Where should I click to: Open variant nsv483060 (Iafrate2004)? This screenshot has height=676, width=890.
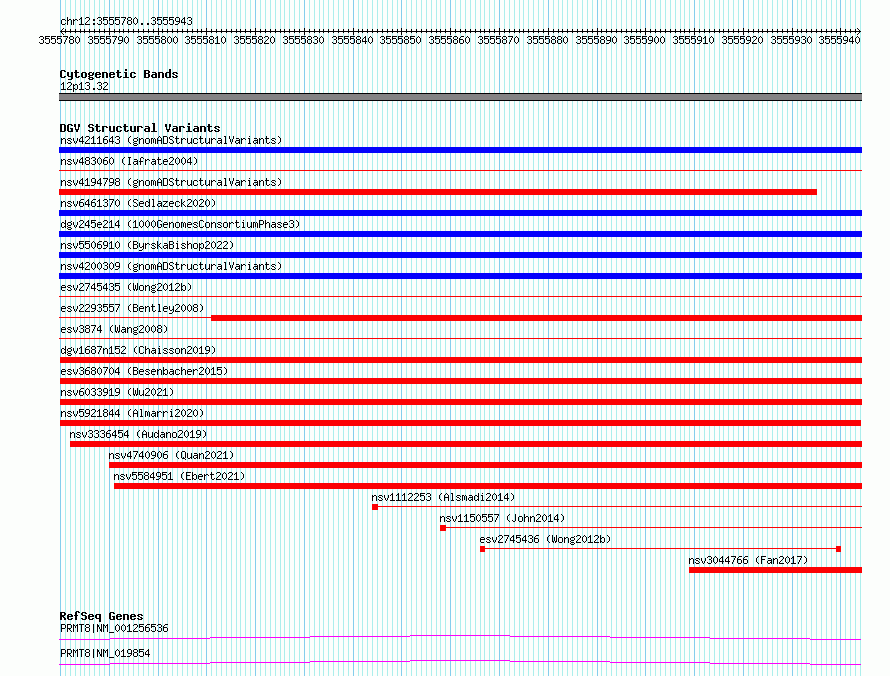[129, 161]
